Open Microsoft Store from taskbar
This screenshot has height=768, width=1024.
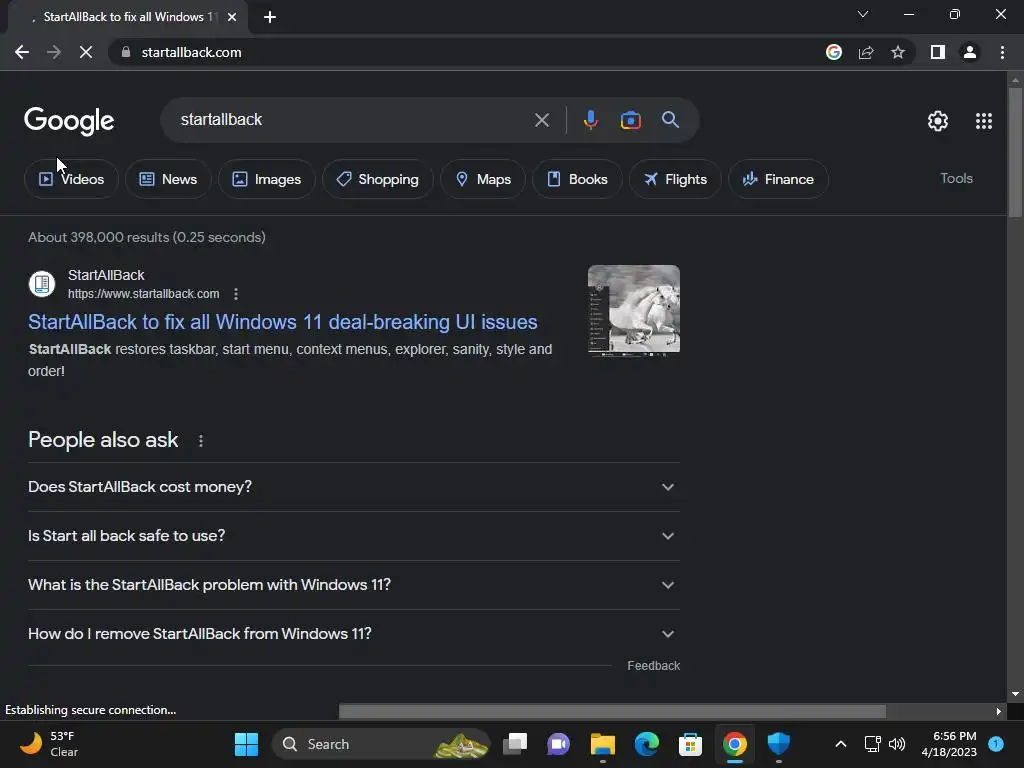click(690, 744)
